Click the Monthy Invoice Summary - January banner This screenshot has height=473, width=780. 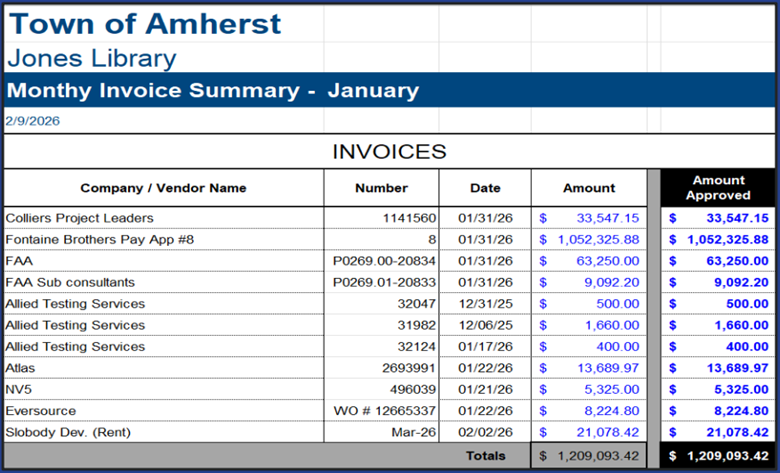click(212, 91)
